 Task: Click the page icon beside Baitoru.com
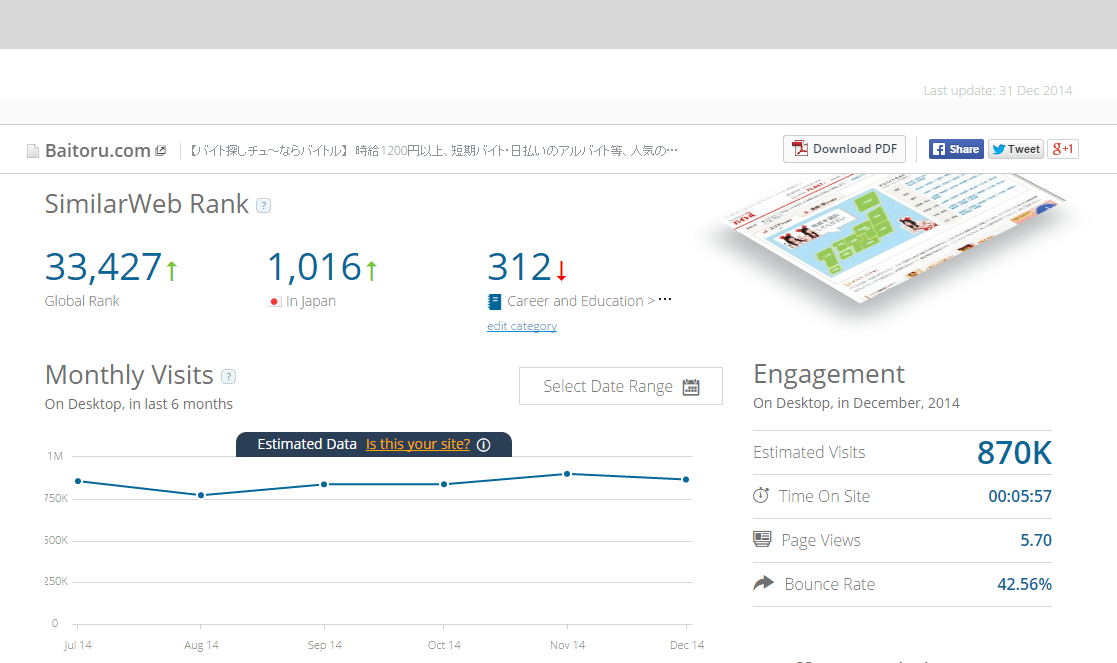coord(33,151)
